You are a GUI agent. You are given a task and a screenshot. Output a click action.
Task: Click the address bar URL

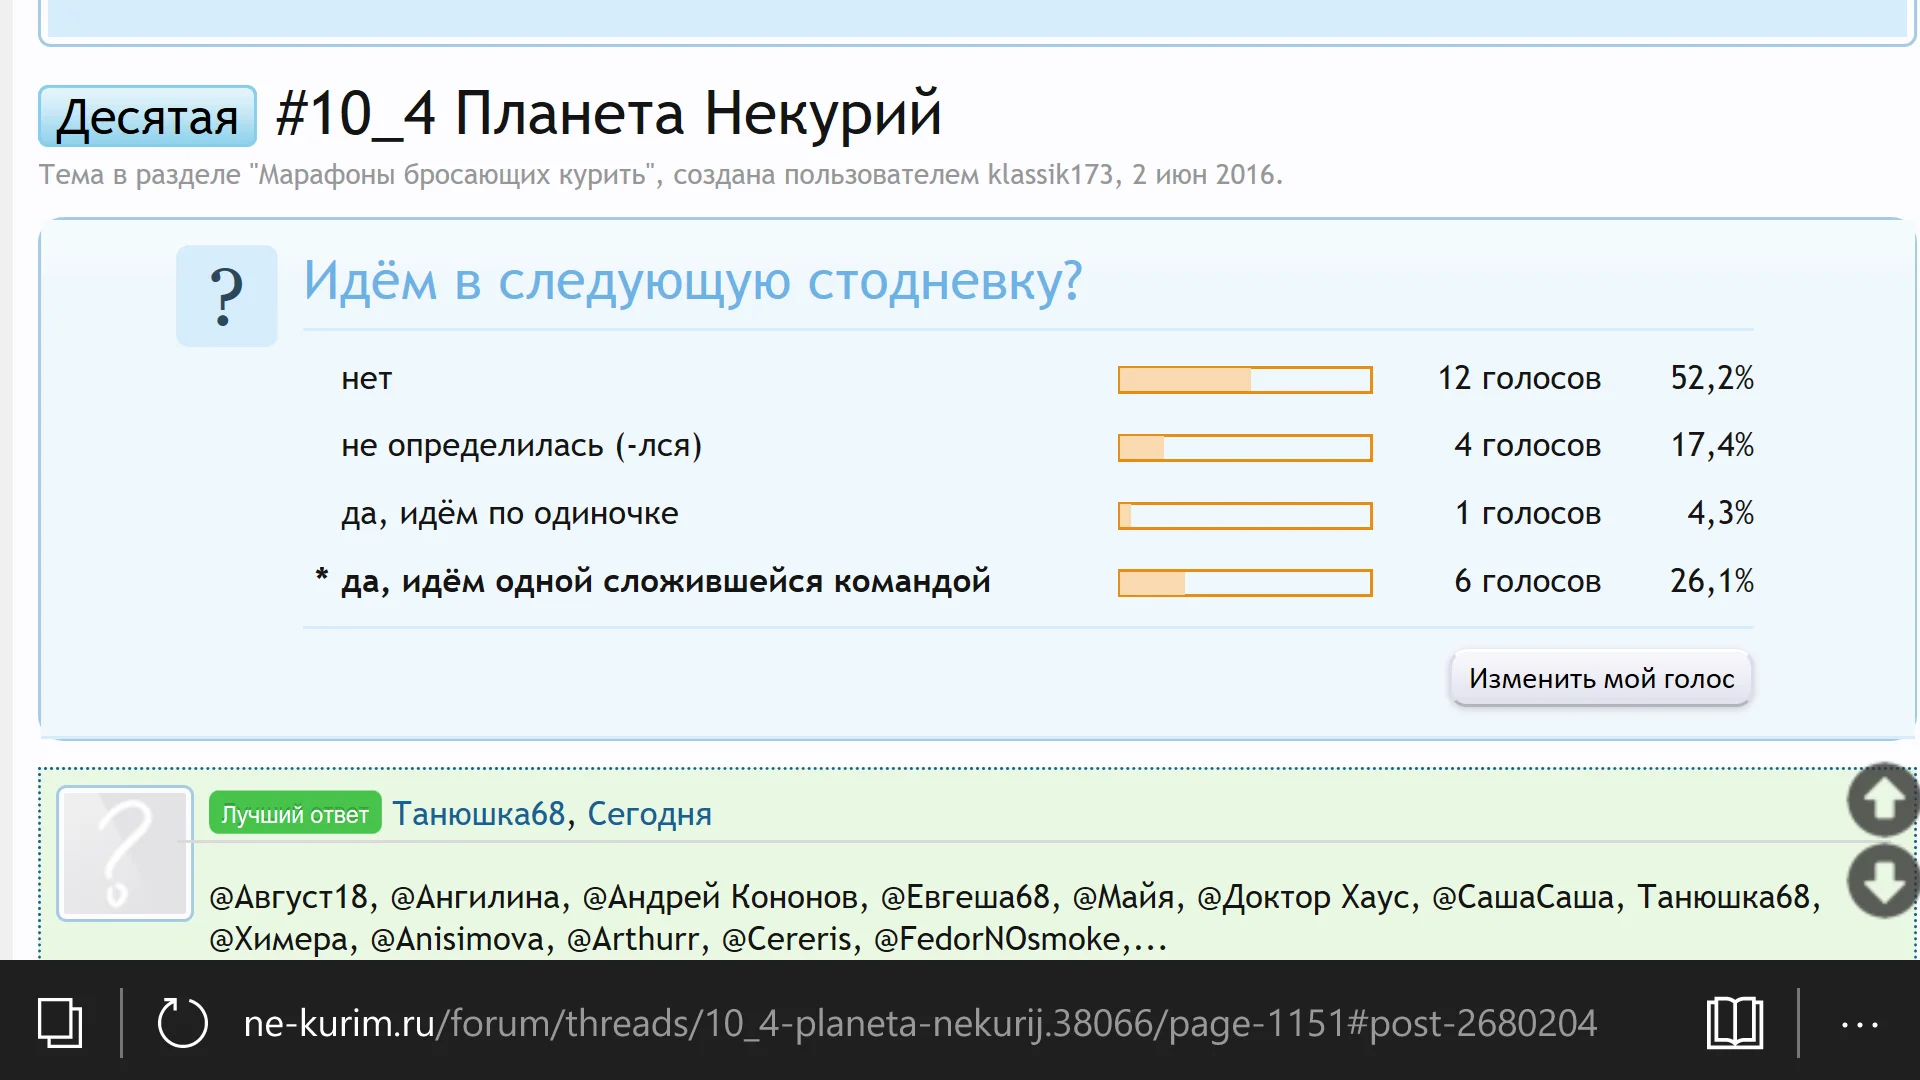coord(920,1023)
